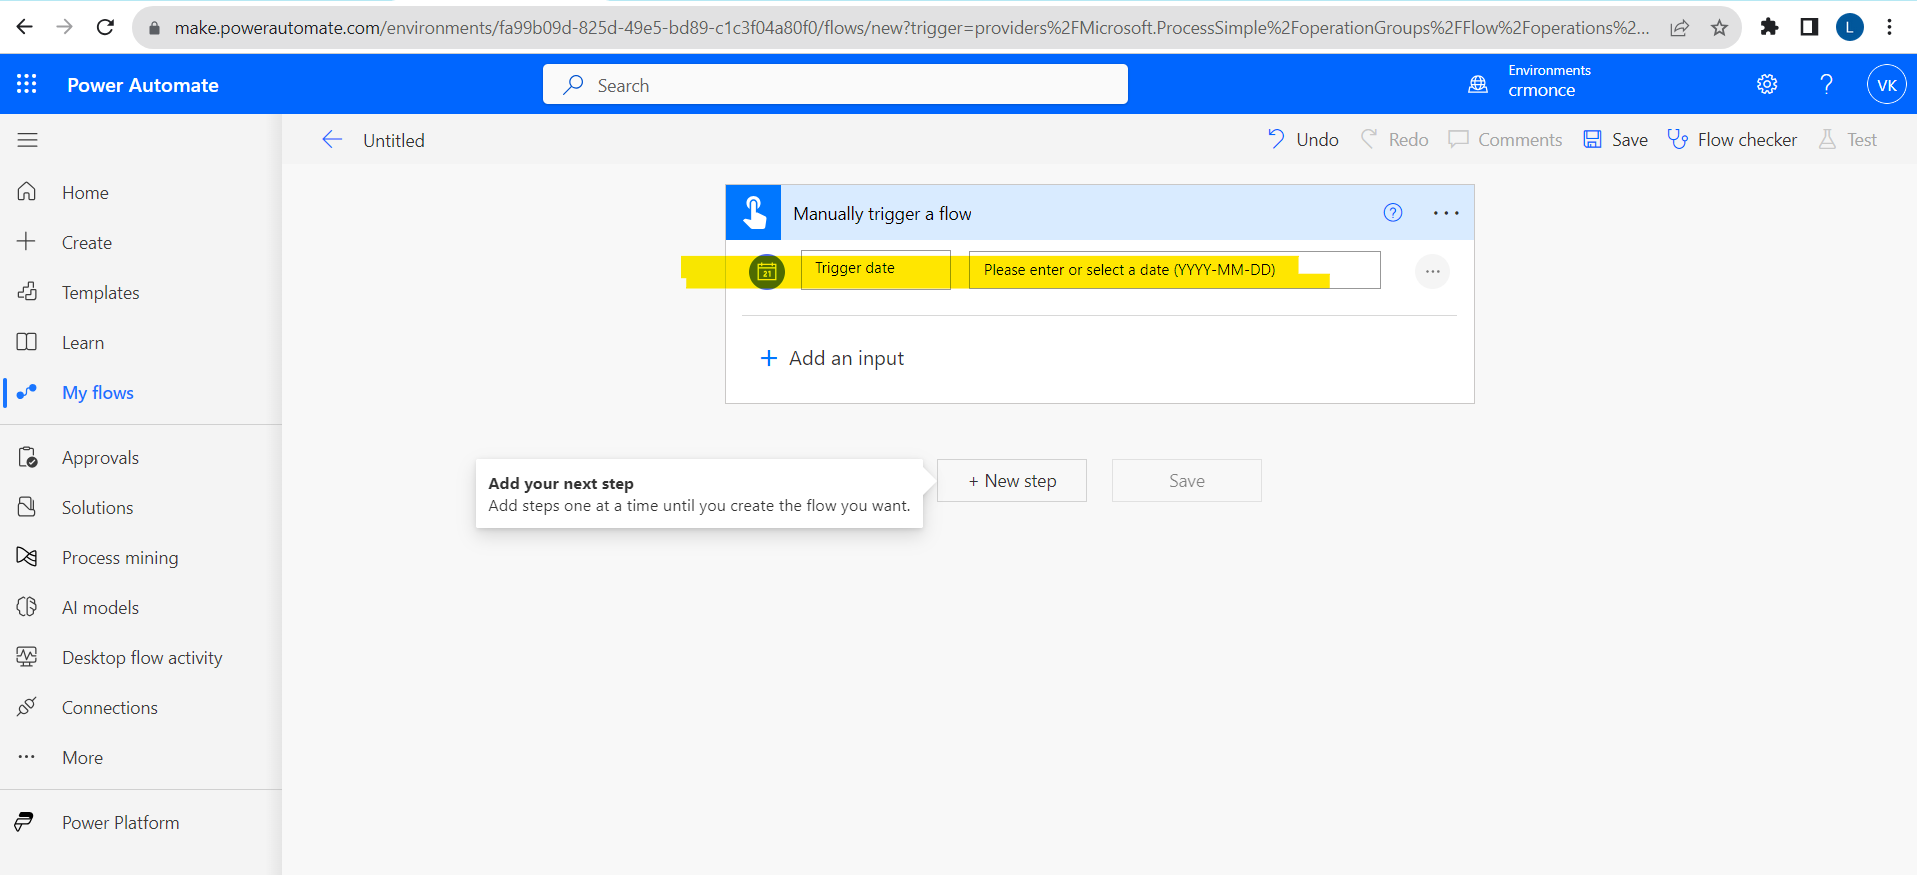Open the VK account avatar

coord(1886,84)
